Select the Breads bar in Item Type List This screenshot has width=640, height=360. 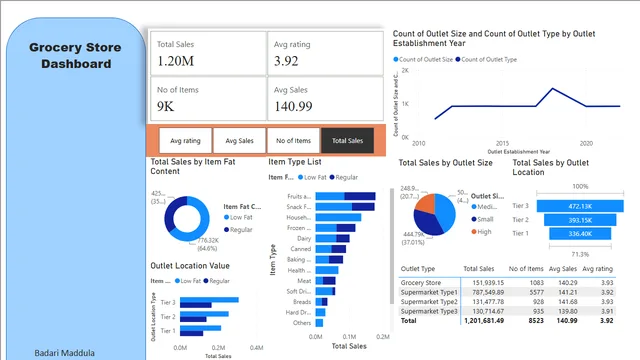[321, 302]
